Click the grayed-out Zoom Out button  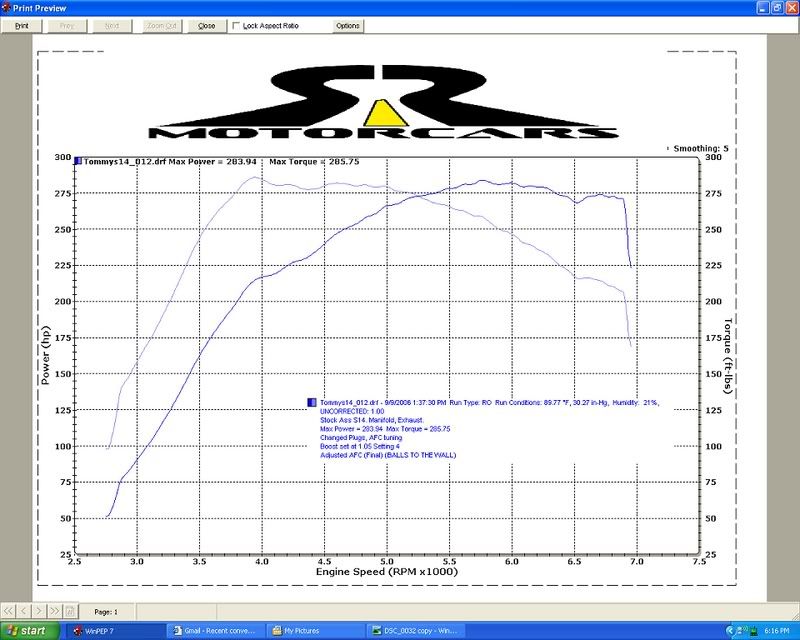coord(162,26)
